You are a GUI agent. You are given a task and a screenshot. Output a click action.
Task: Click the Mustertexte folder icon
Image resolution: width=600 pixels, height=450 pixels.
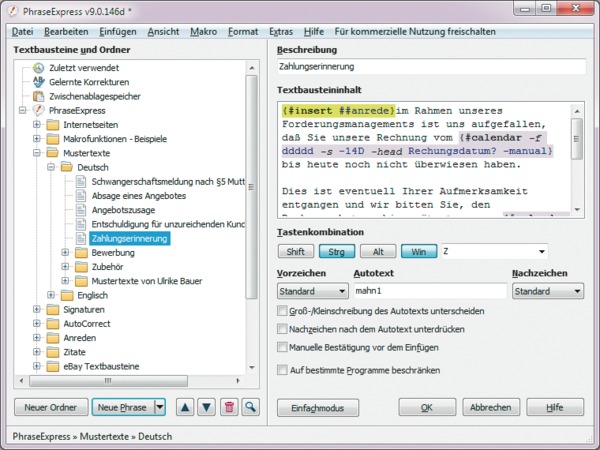click(53, 153)
